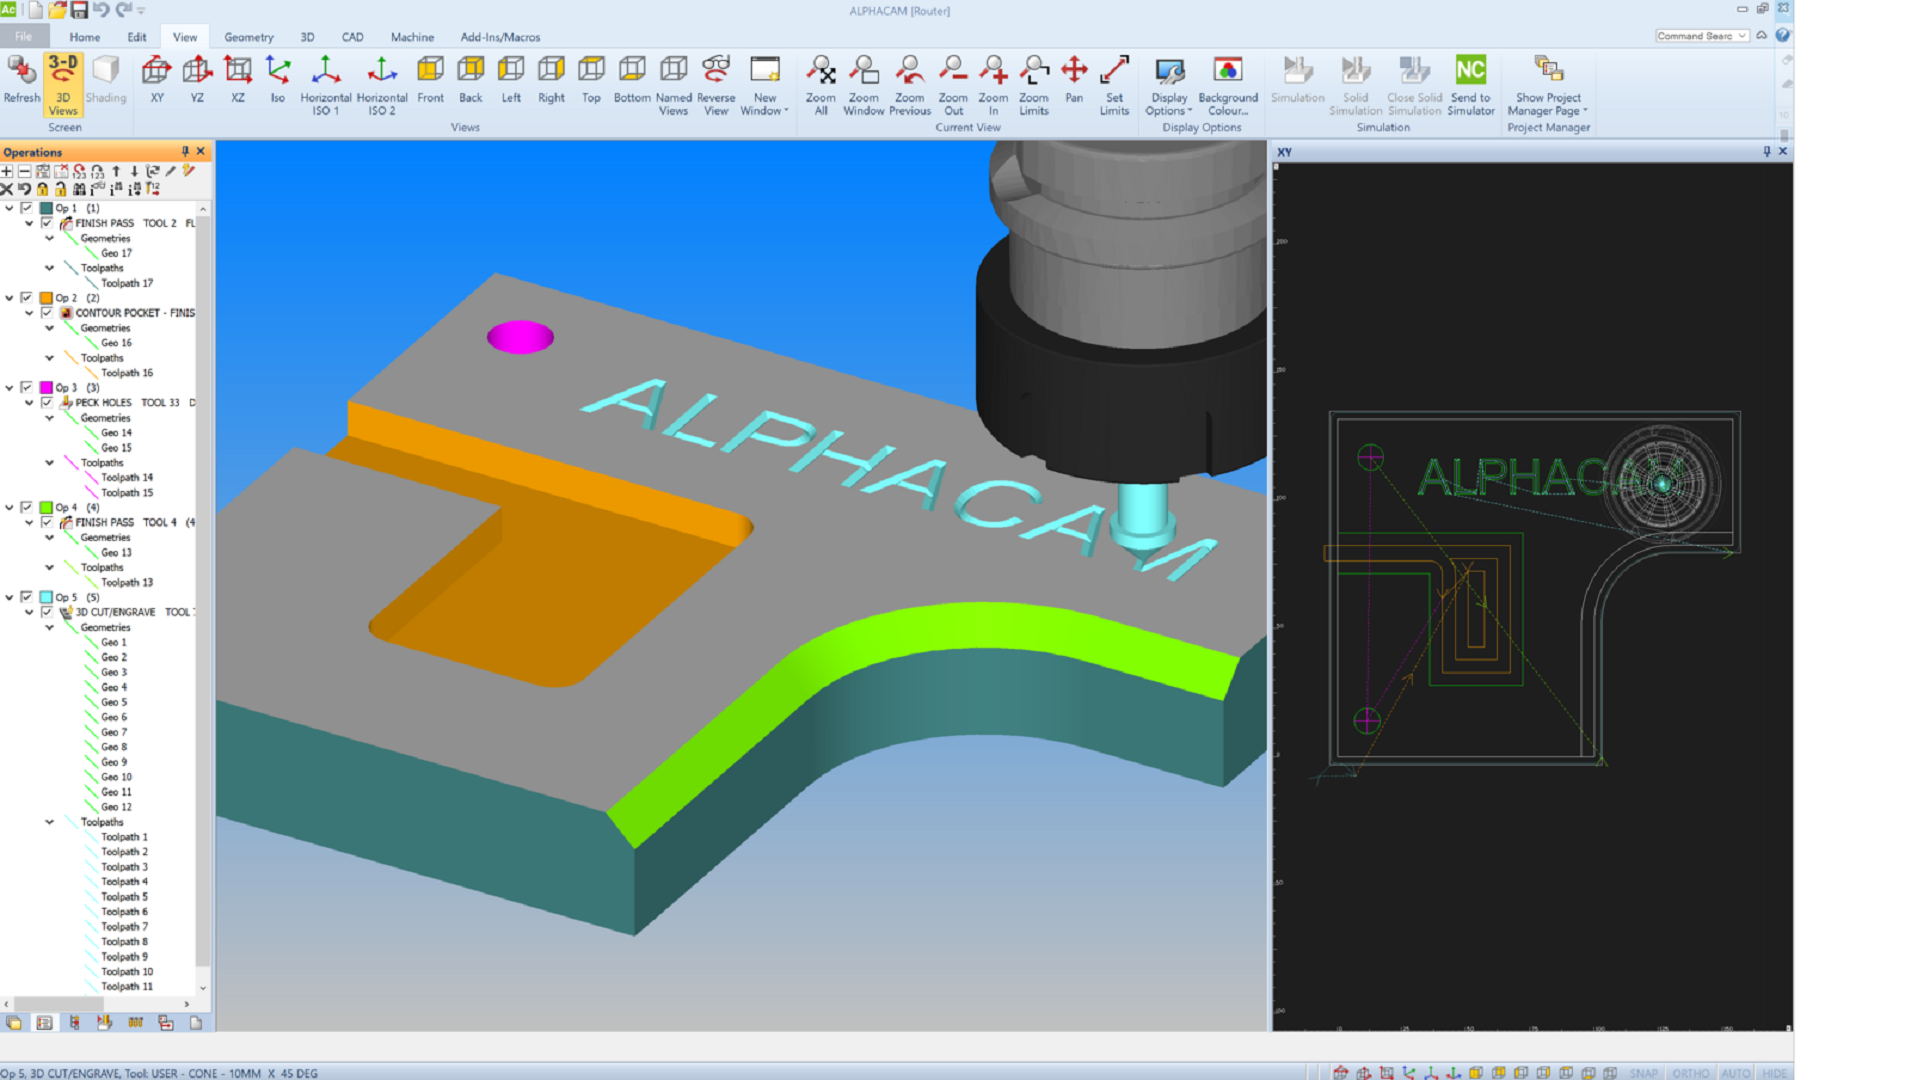
Task: Show the Back view
Action: pyautogui.click(x=471, y=79)
